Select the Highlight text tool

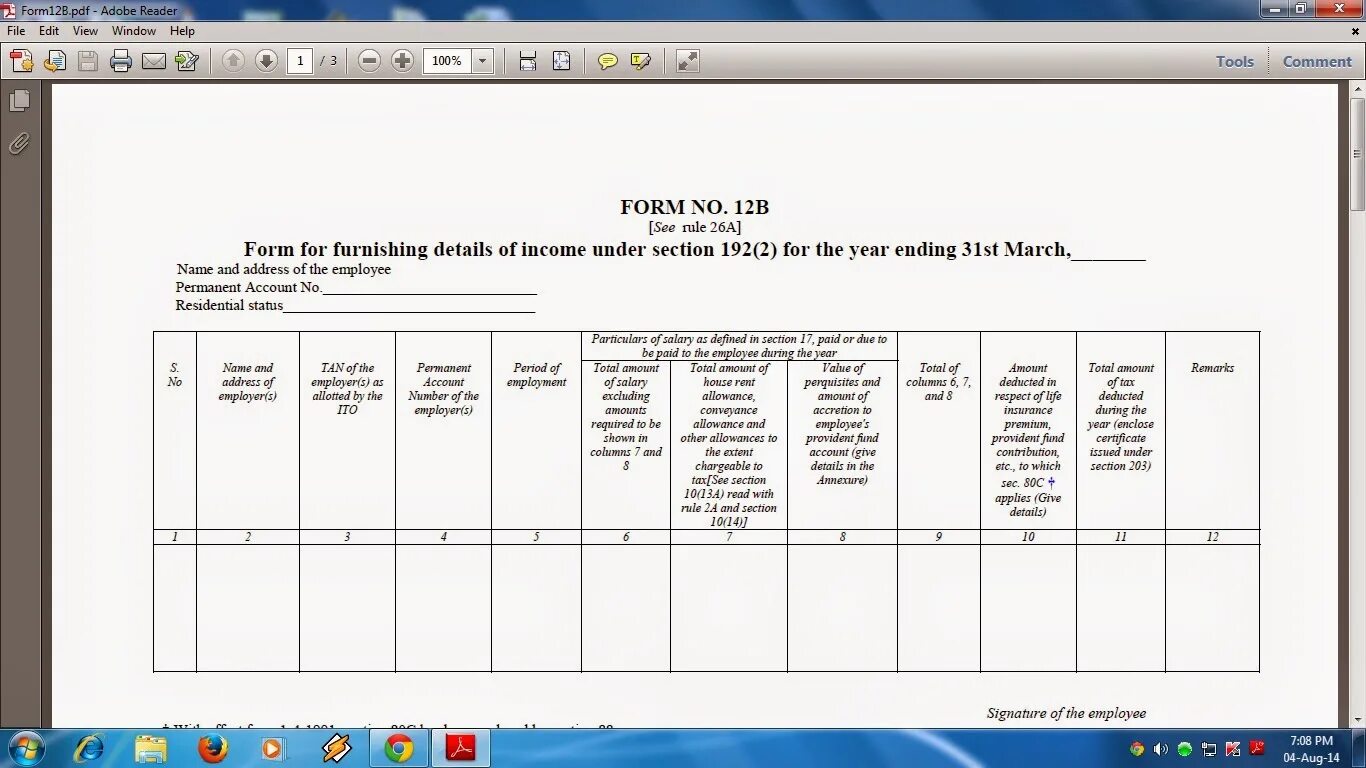point(641,61)
